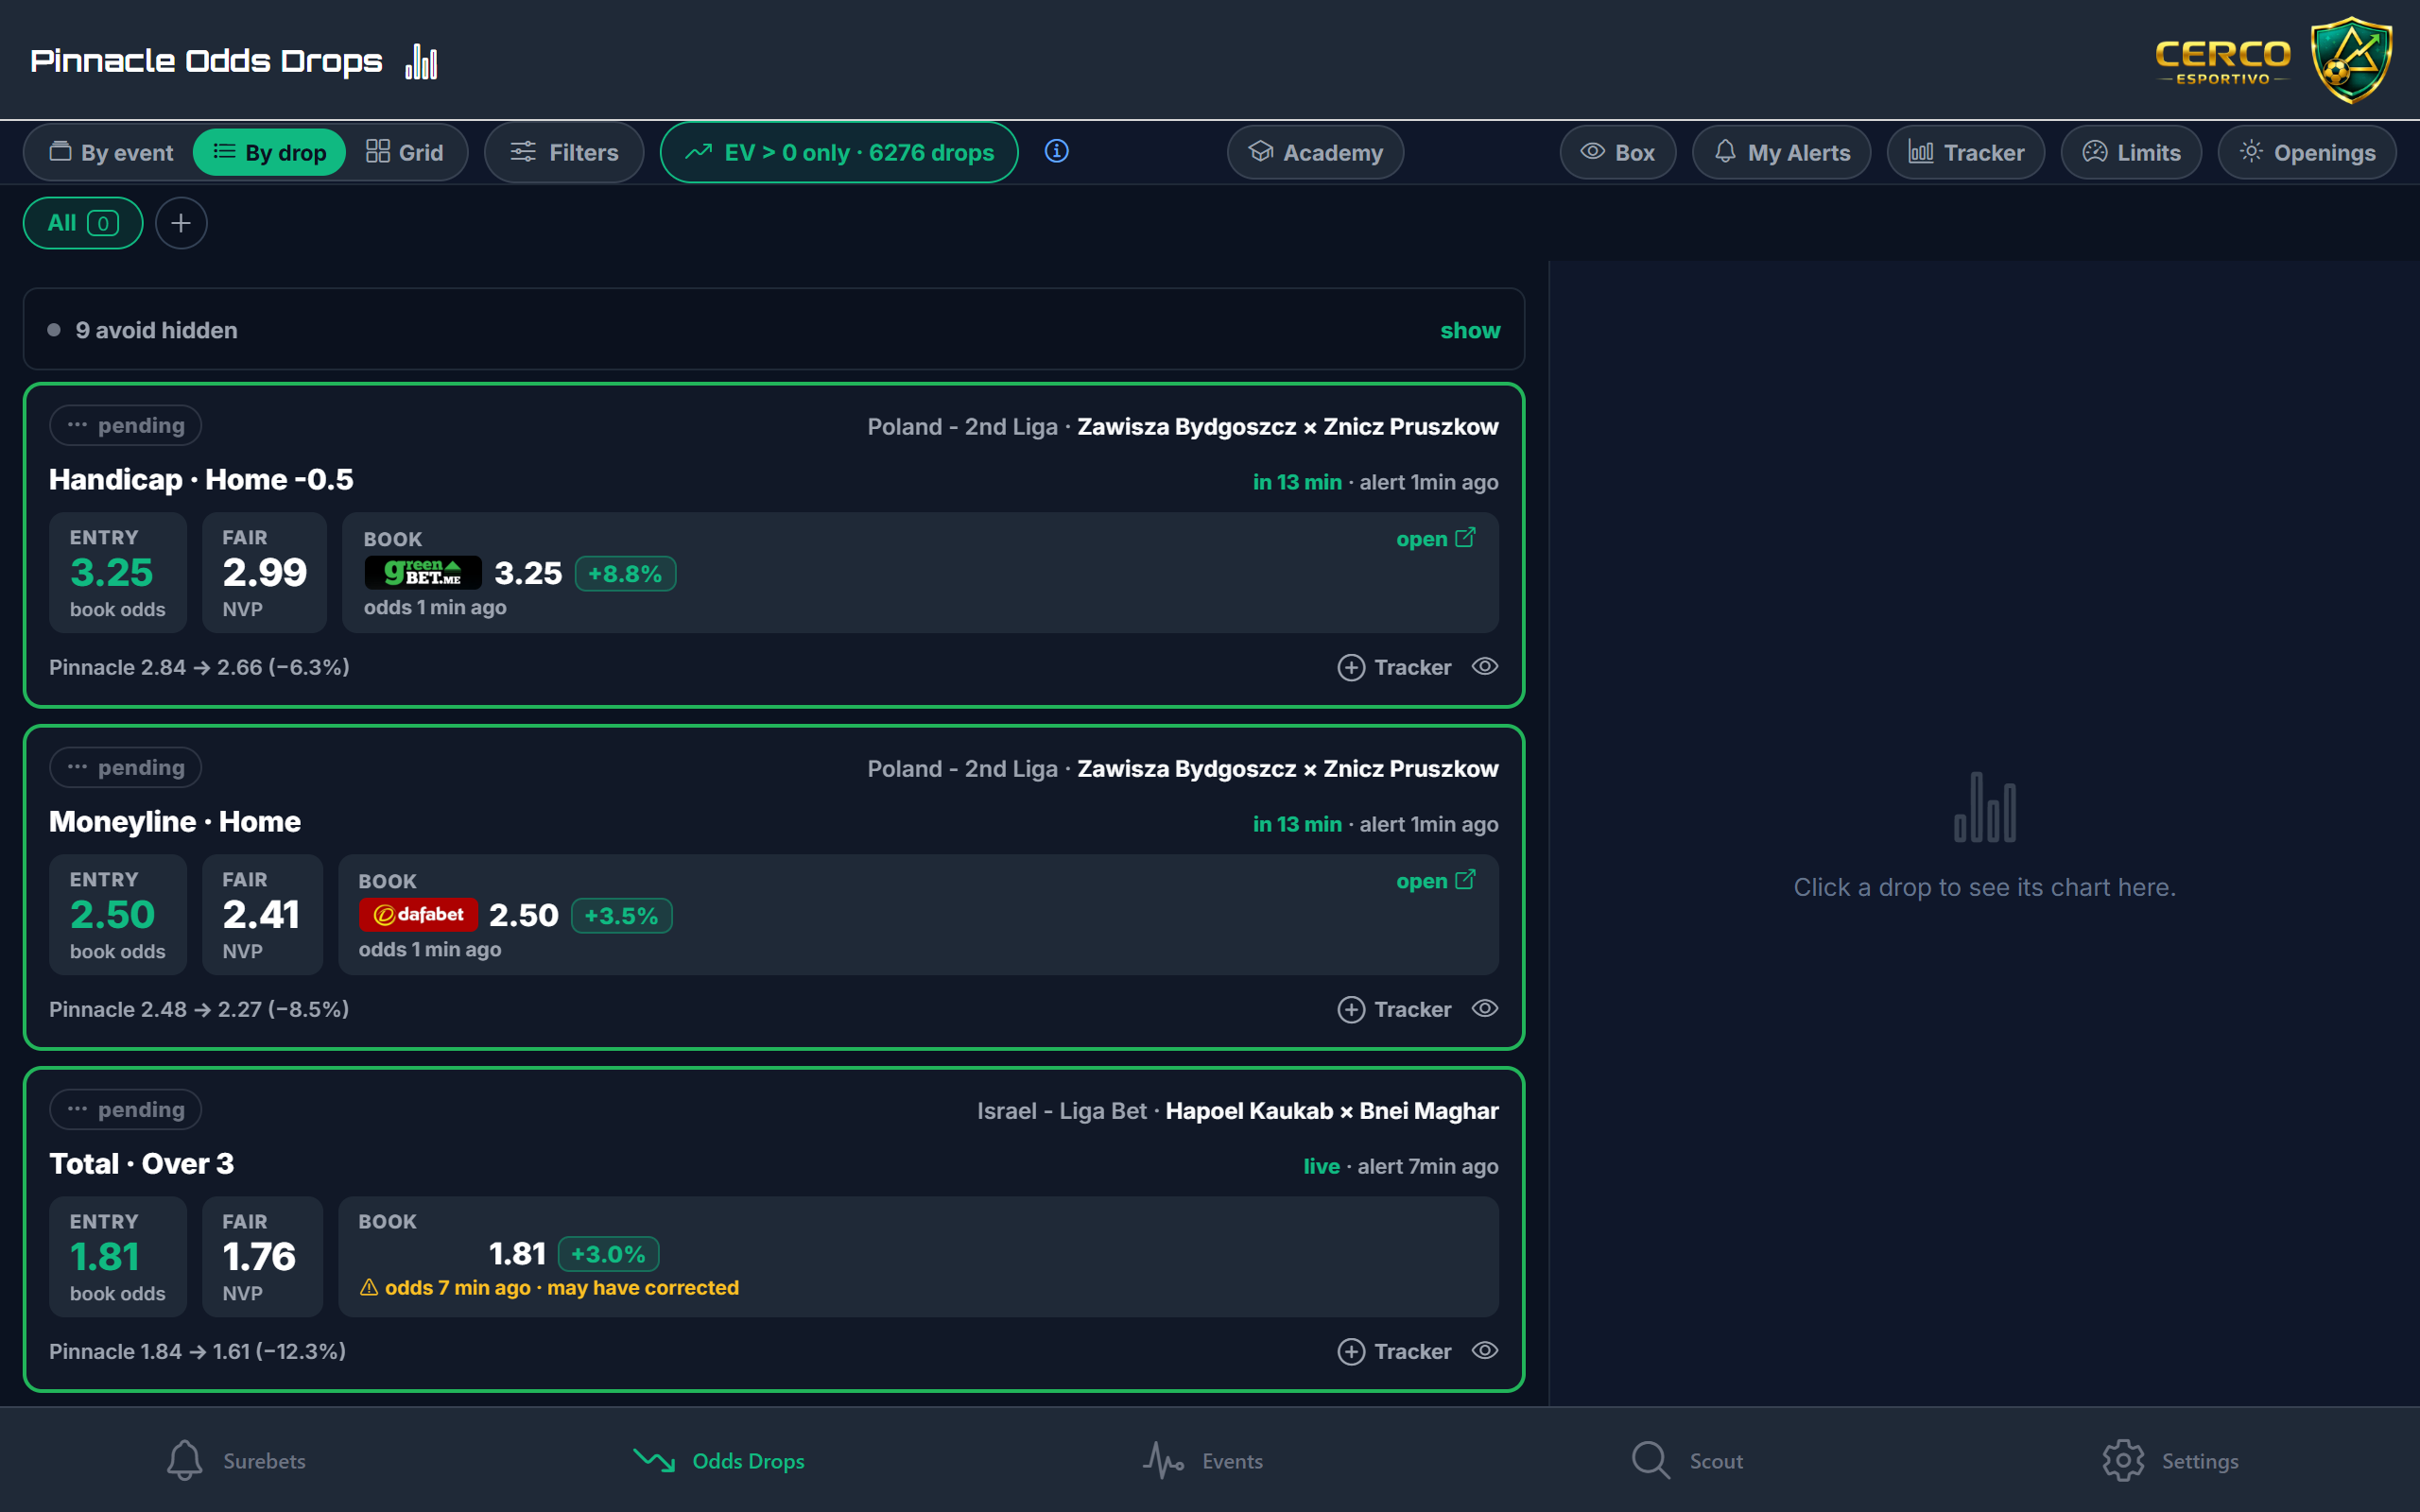Open the Tracker page from top bar

point(1965,152)
